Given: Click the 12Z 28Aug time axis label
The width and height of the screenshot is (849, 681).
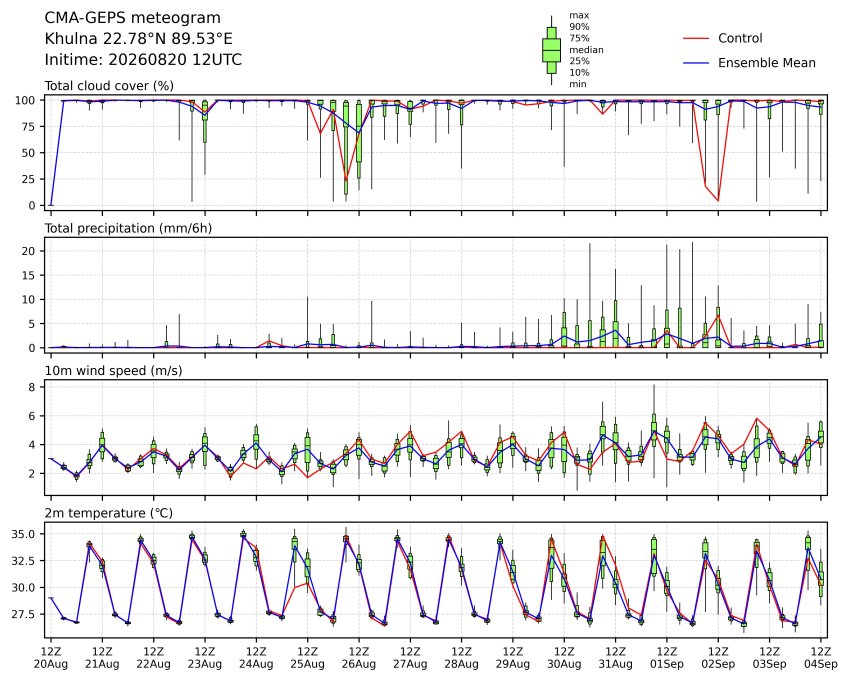Looking at the screenshot, I should tap(461, 658).
